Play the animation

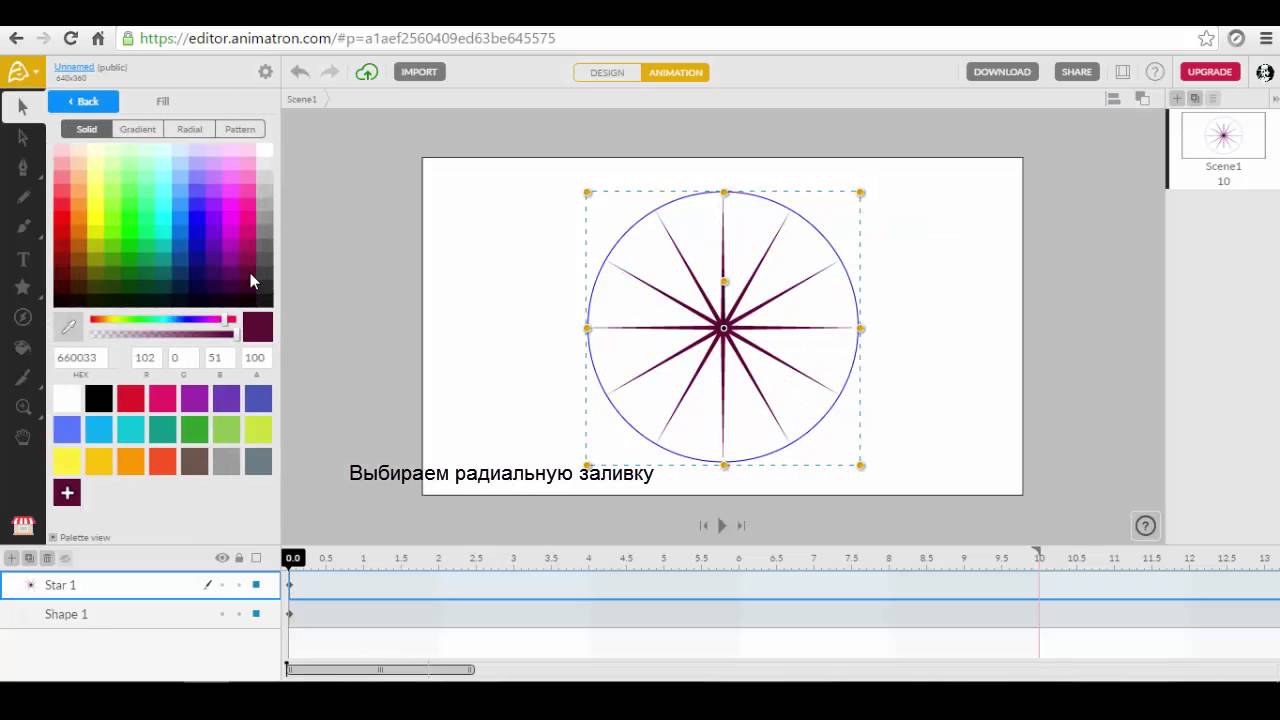[x=722, y=526]
